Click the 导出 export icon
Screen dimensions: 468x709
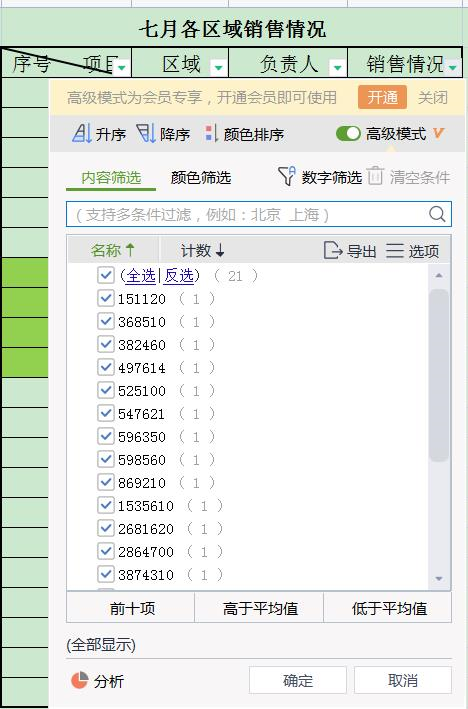coord(333,250)
